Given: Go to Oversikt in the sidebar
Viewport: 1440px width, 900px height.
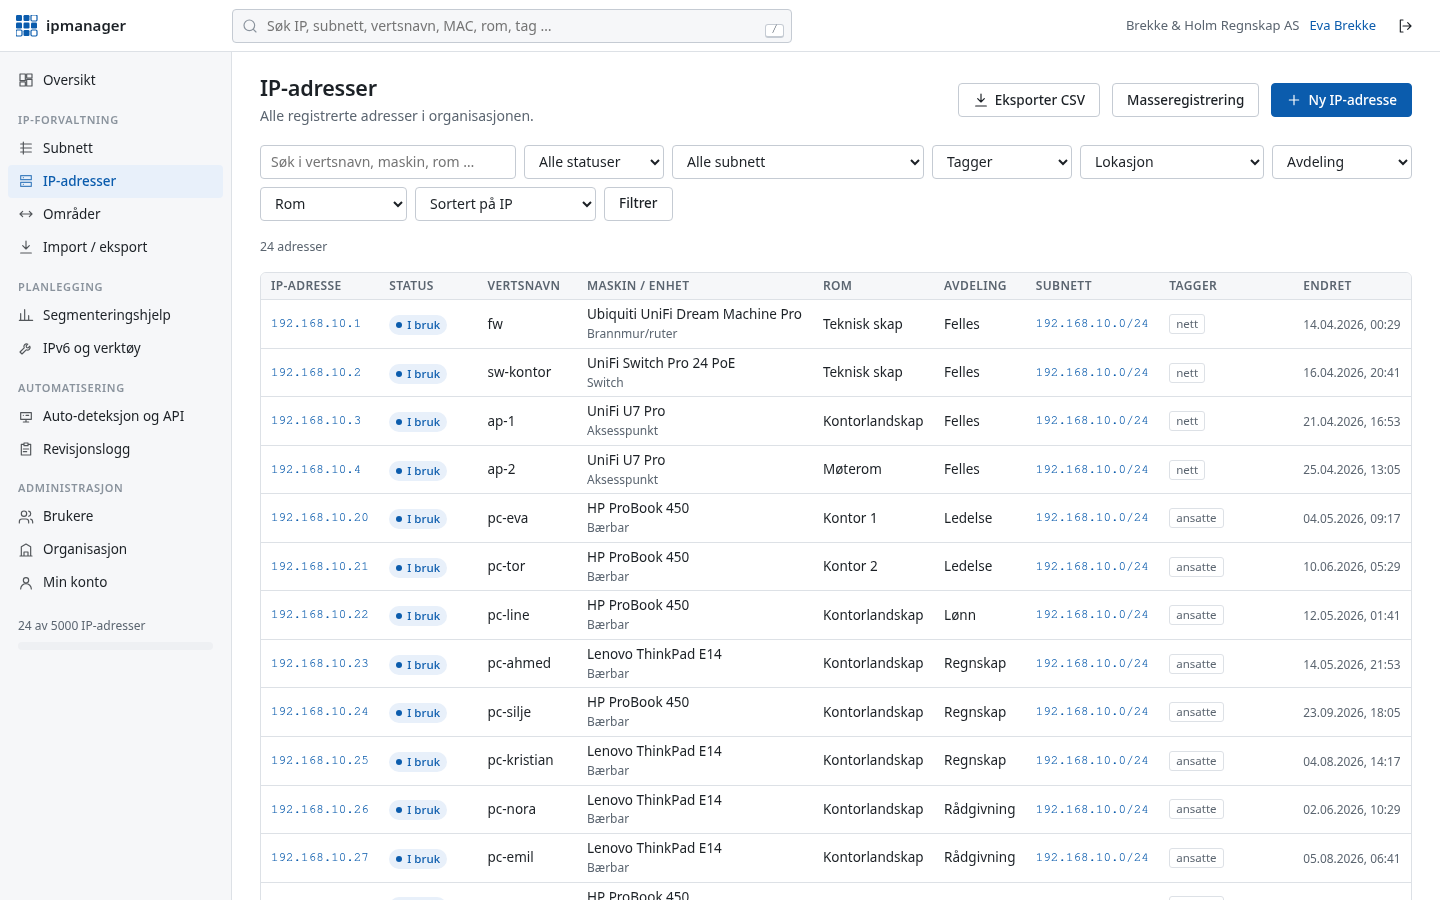Looking at the screenshot, I should tap(115, 80).
